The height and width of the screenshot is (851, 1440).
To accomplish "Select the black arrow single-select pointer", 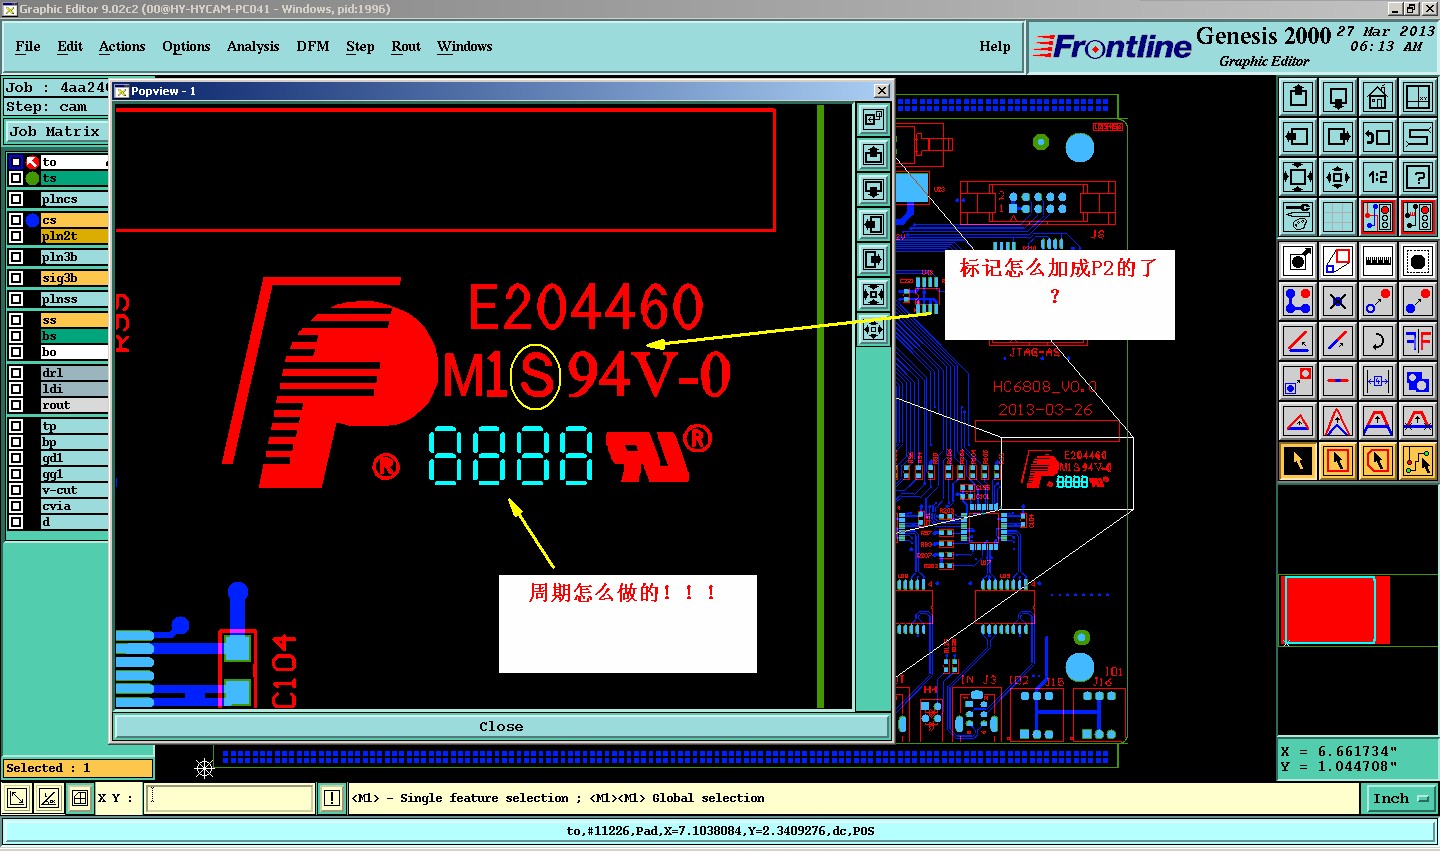I will (x=1298, y=461).
